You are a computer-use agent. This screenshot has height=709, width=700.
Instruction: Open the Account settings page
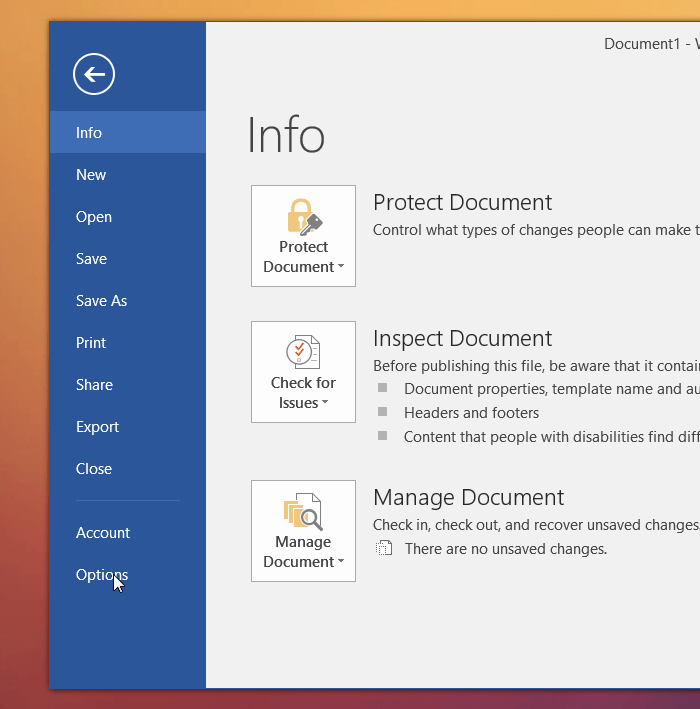tap(103, 532)
